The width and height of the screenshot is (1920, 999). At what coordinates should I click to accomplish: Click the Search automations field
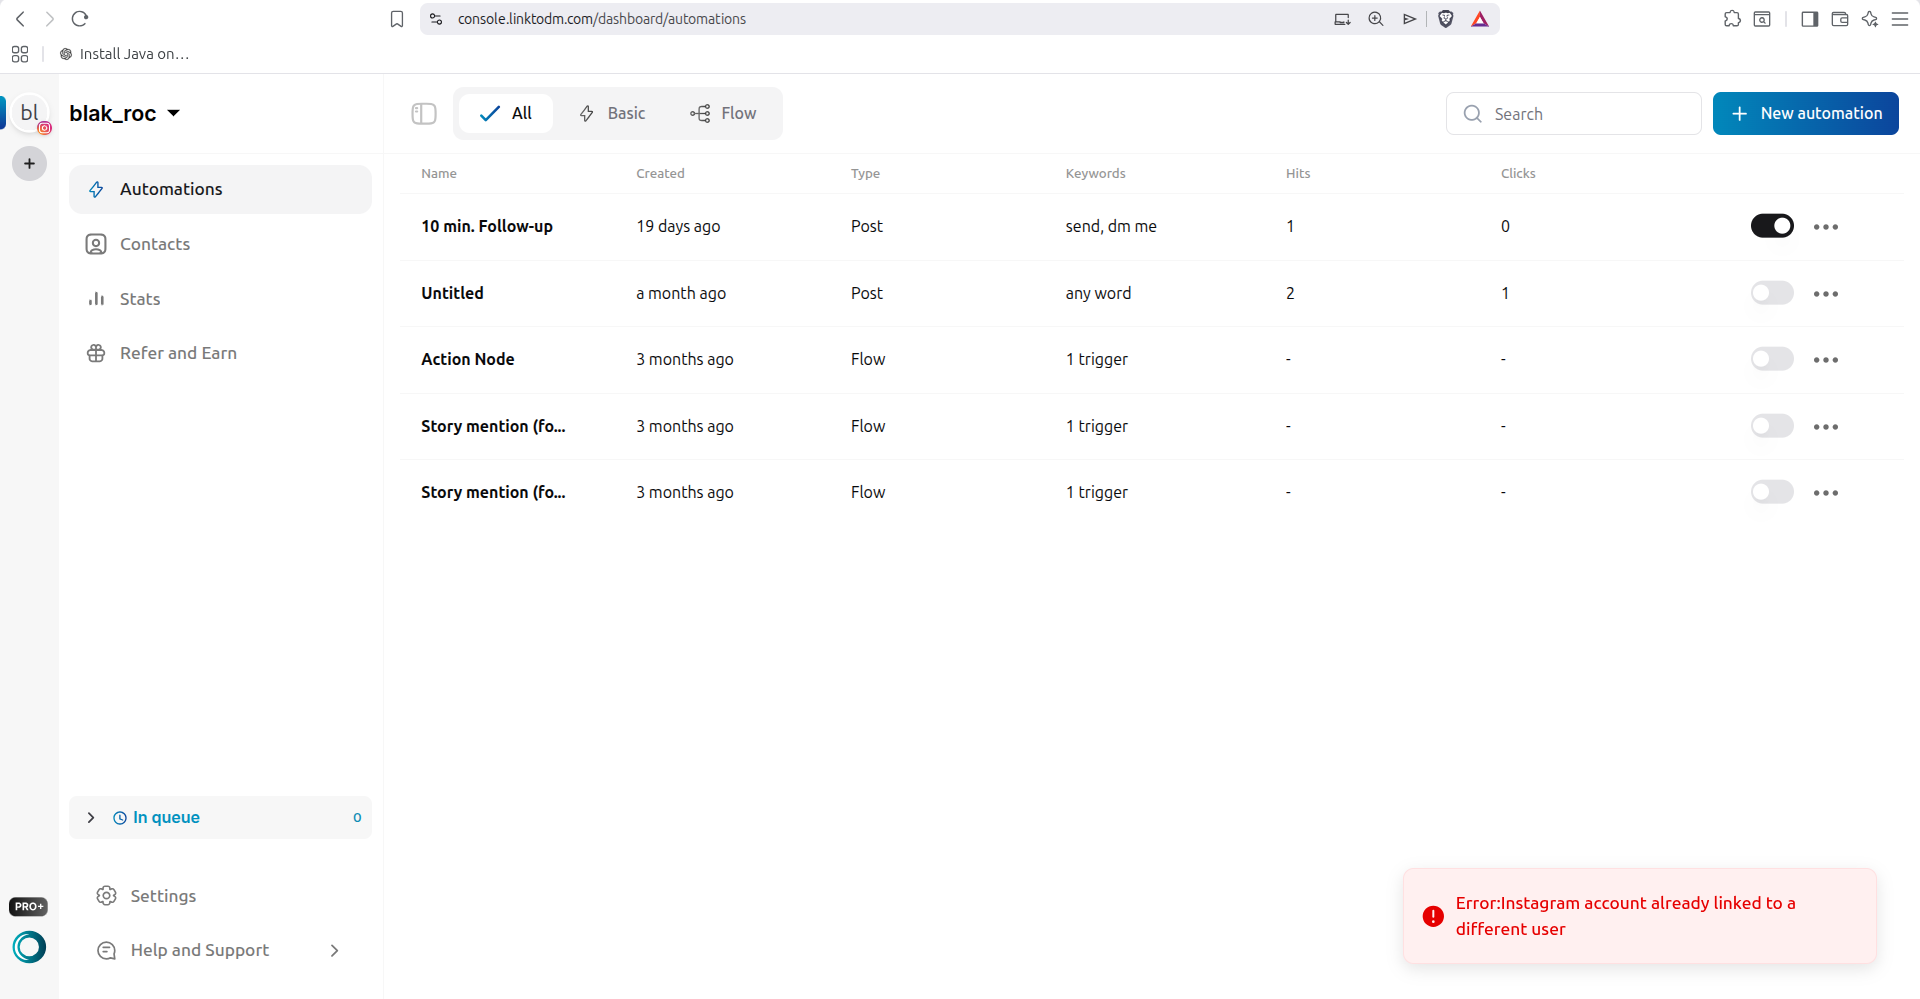1573,114
